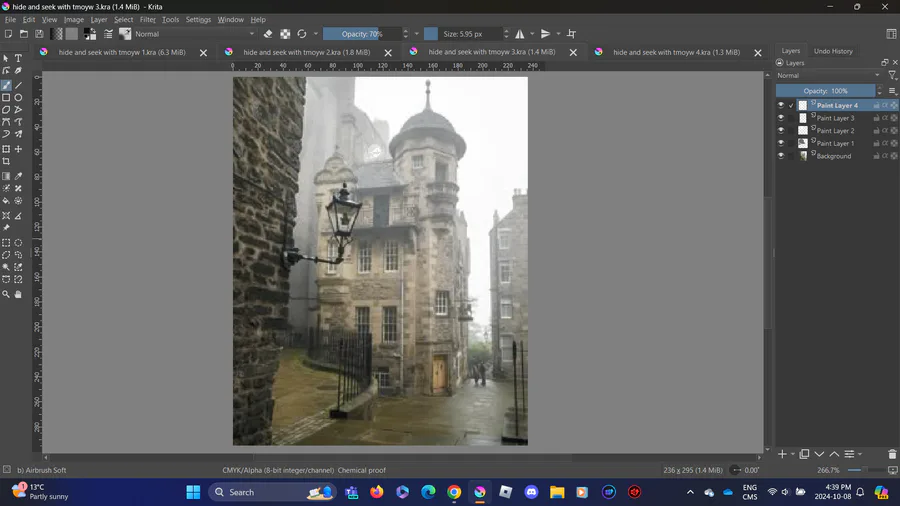Open the Filter menu
This screenshot has height=506, width=900.
tap(148, 19)
